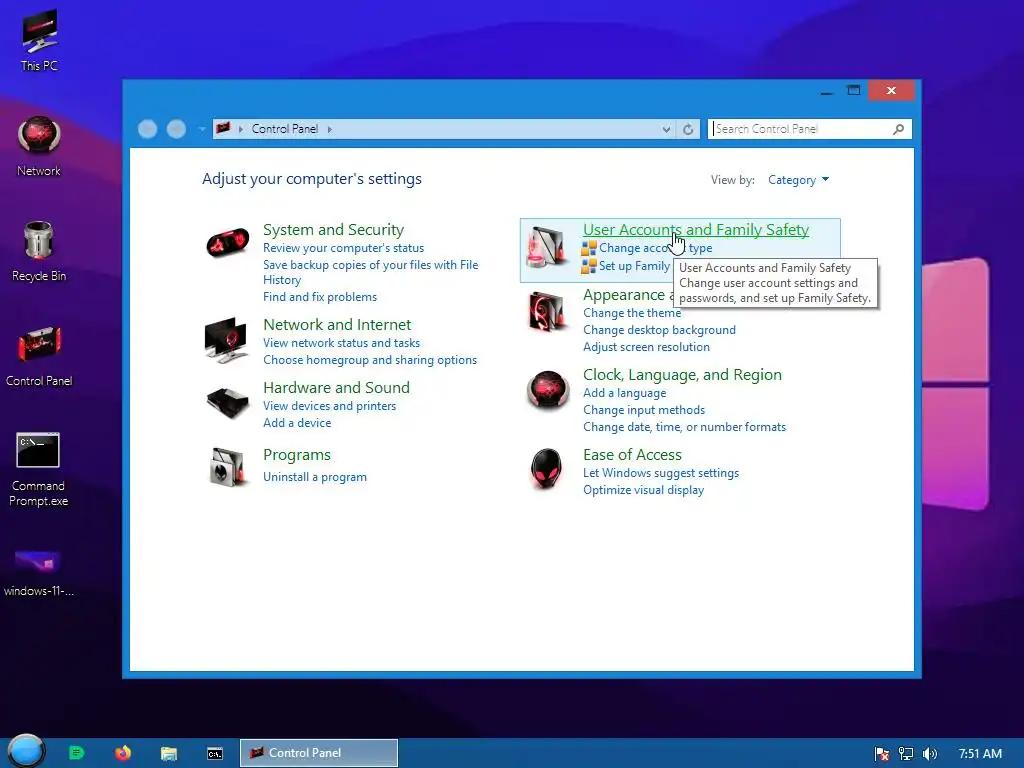Click Change input methods link
The width and height of the screenshot is (1024, 768).
pos(644,409)
